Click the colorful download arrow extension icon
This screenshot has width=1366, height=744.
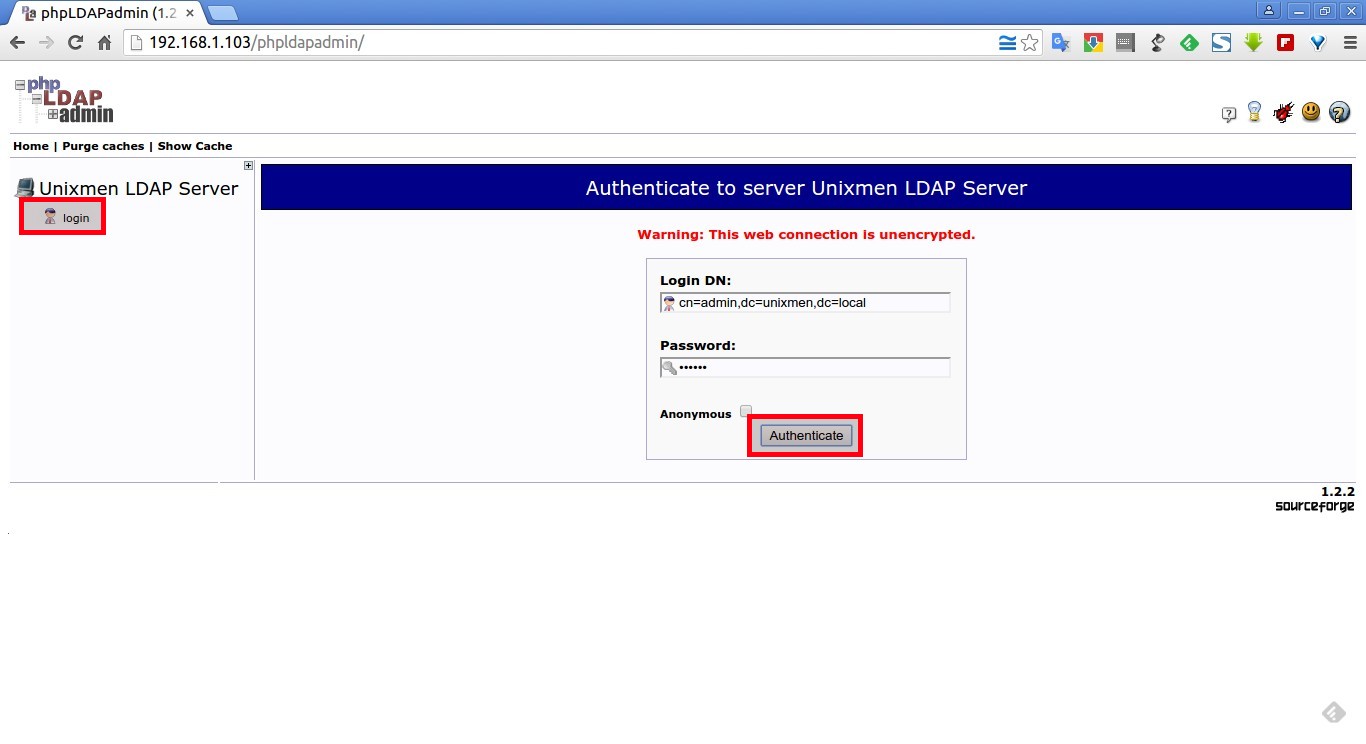pos(1093,43)
